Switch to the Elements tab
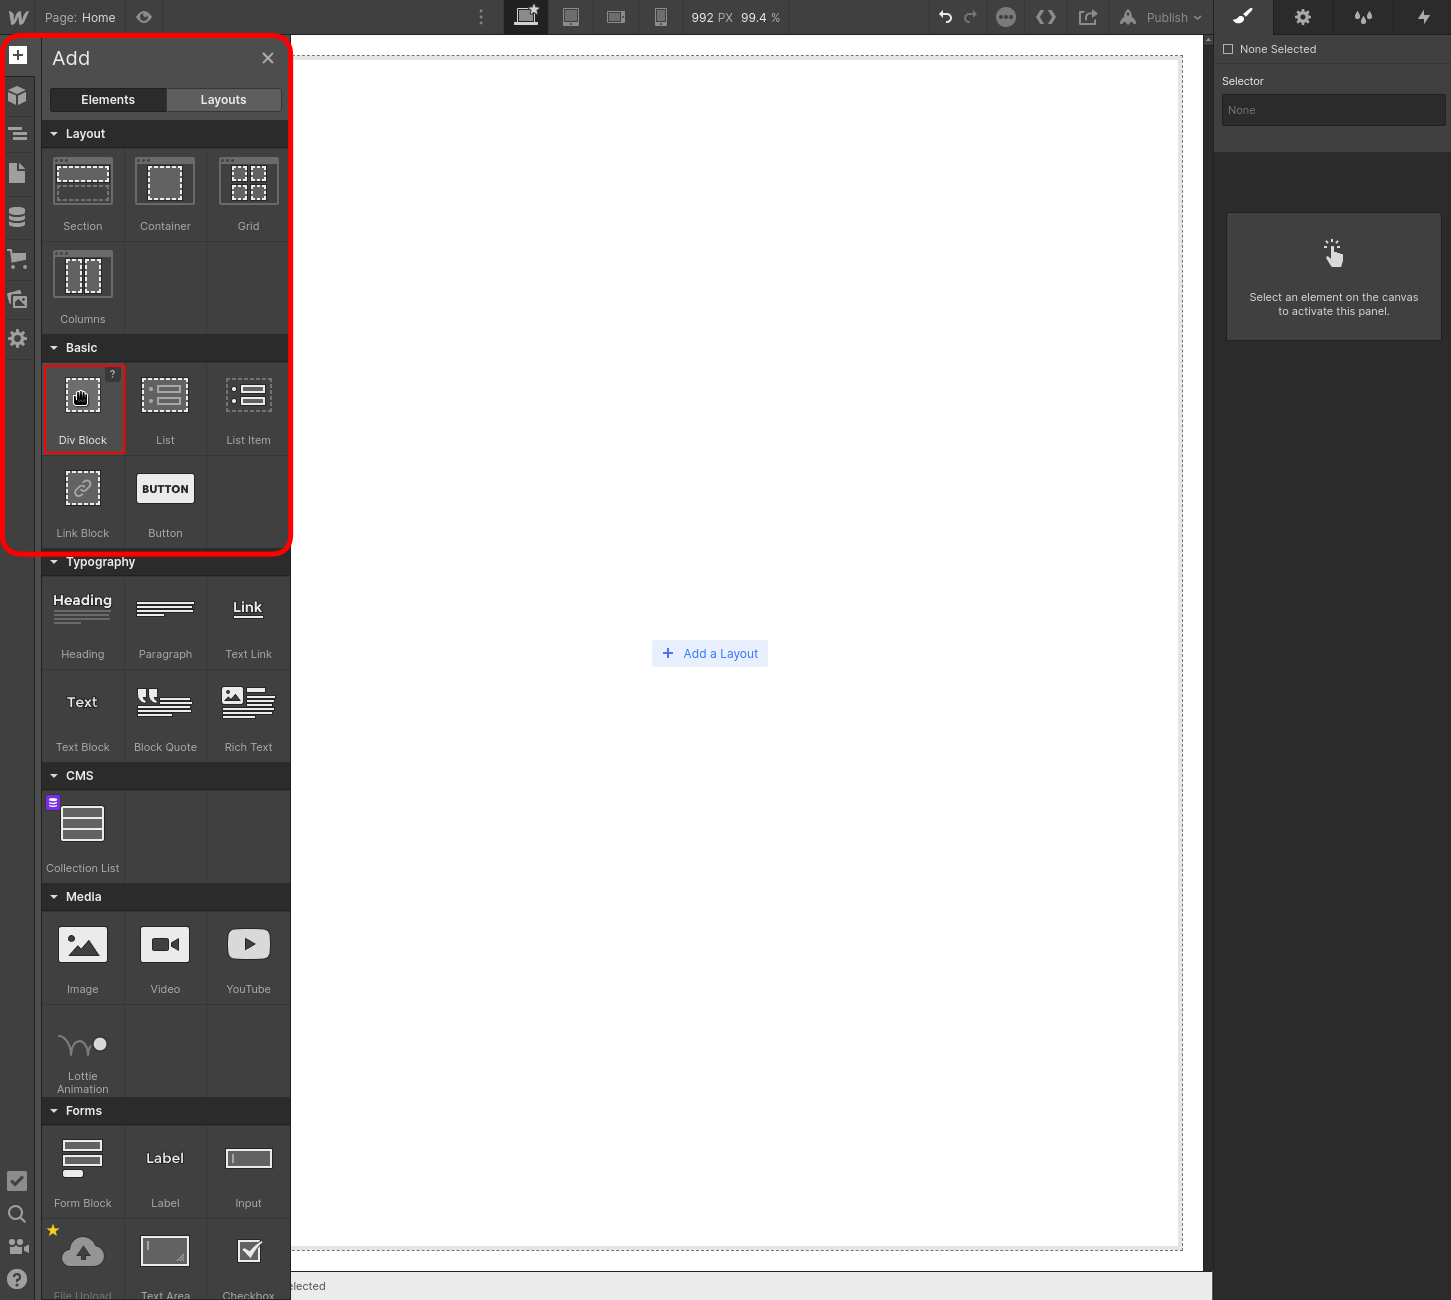The width and height of the screenshot is (1451, 1300). [107, 99]
